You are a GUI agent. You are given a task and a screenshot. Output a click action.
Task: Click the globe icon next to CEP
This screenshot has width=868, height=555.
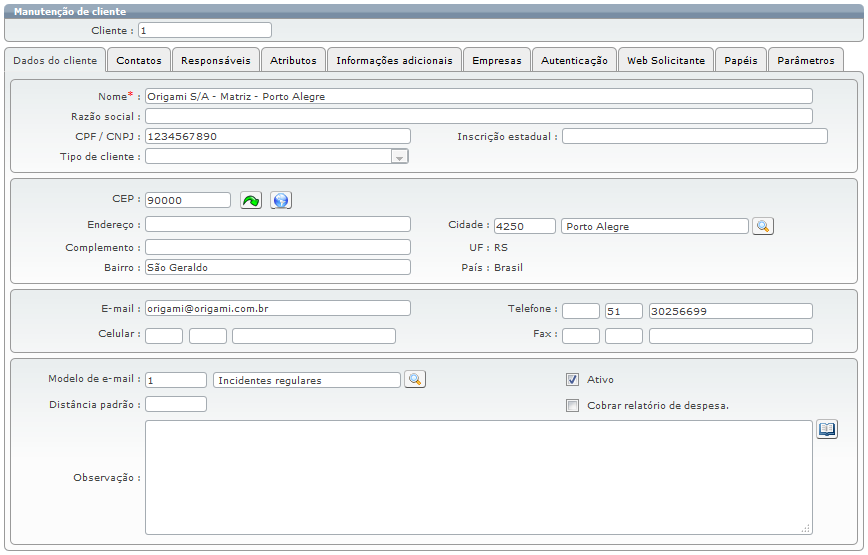point(281,200)
